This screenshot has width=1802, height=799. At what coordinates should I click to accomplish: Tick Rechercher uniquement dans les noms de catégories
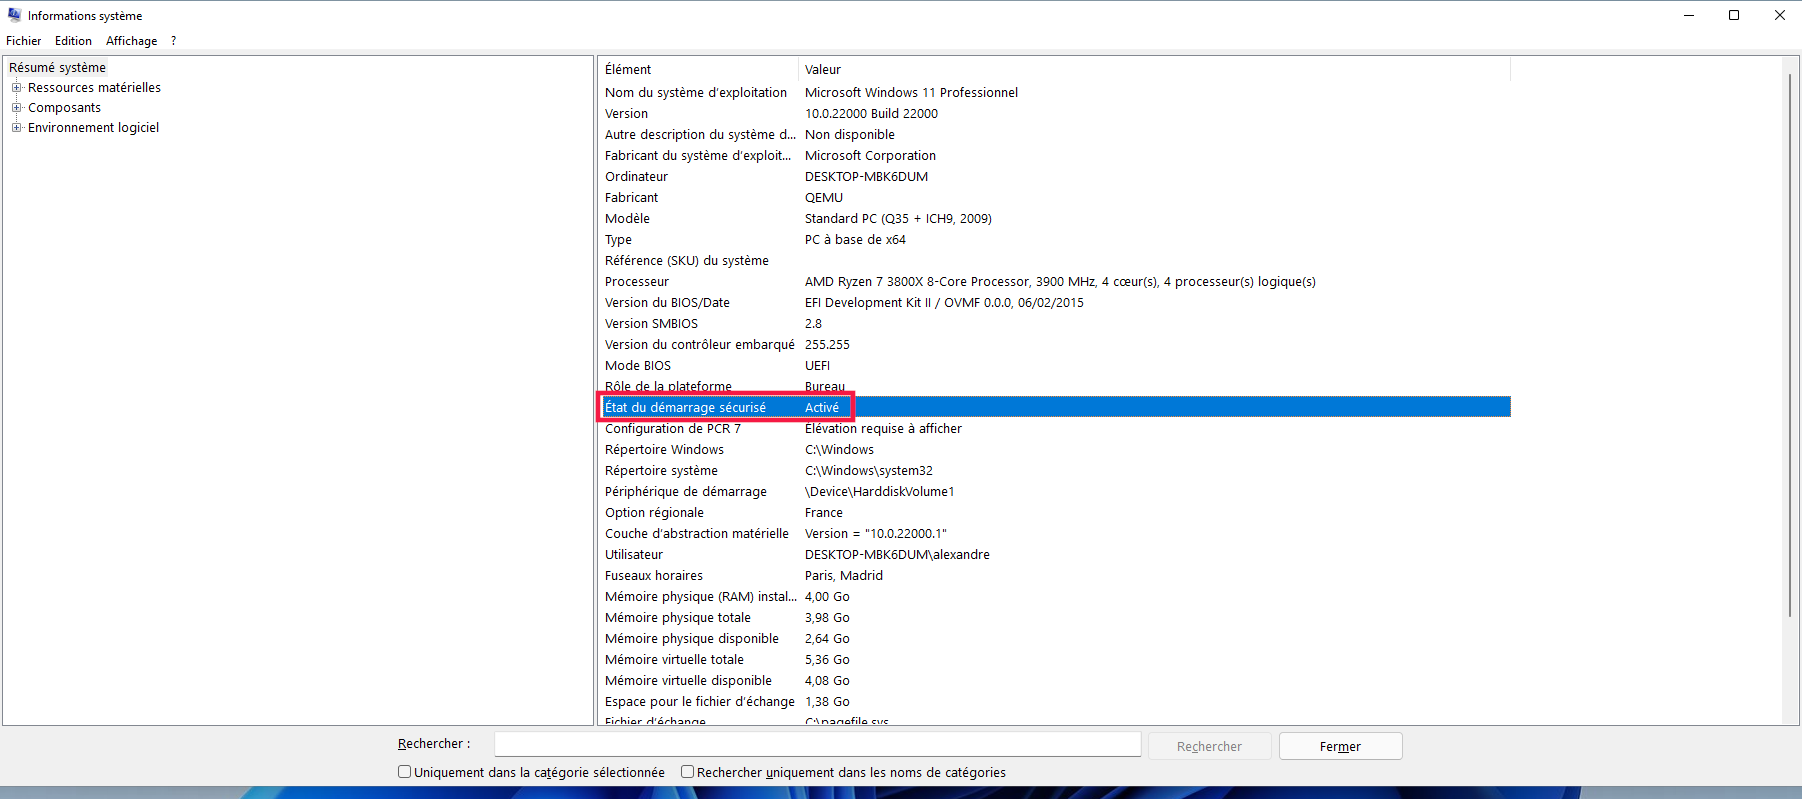click(x=688, y=772)
